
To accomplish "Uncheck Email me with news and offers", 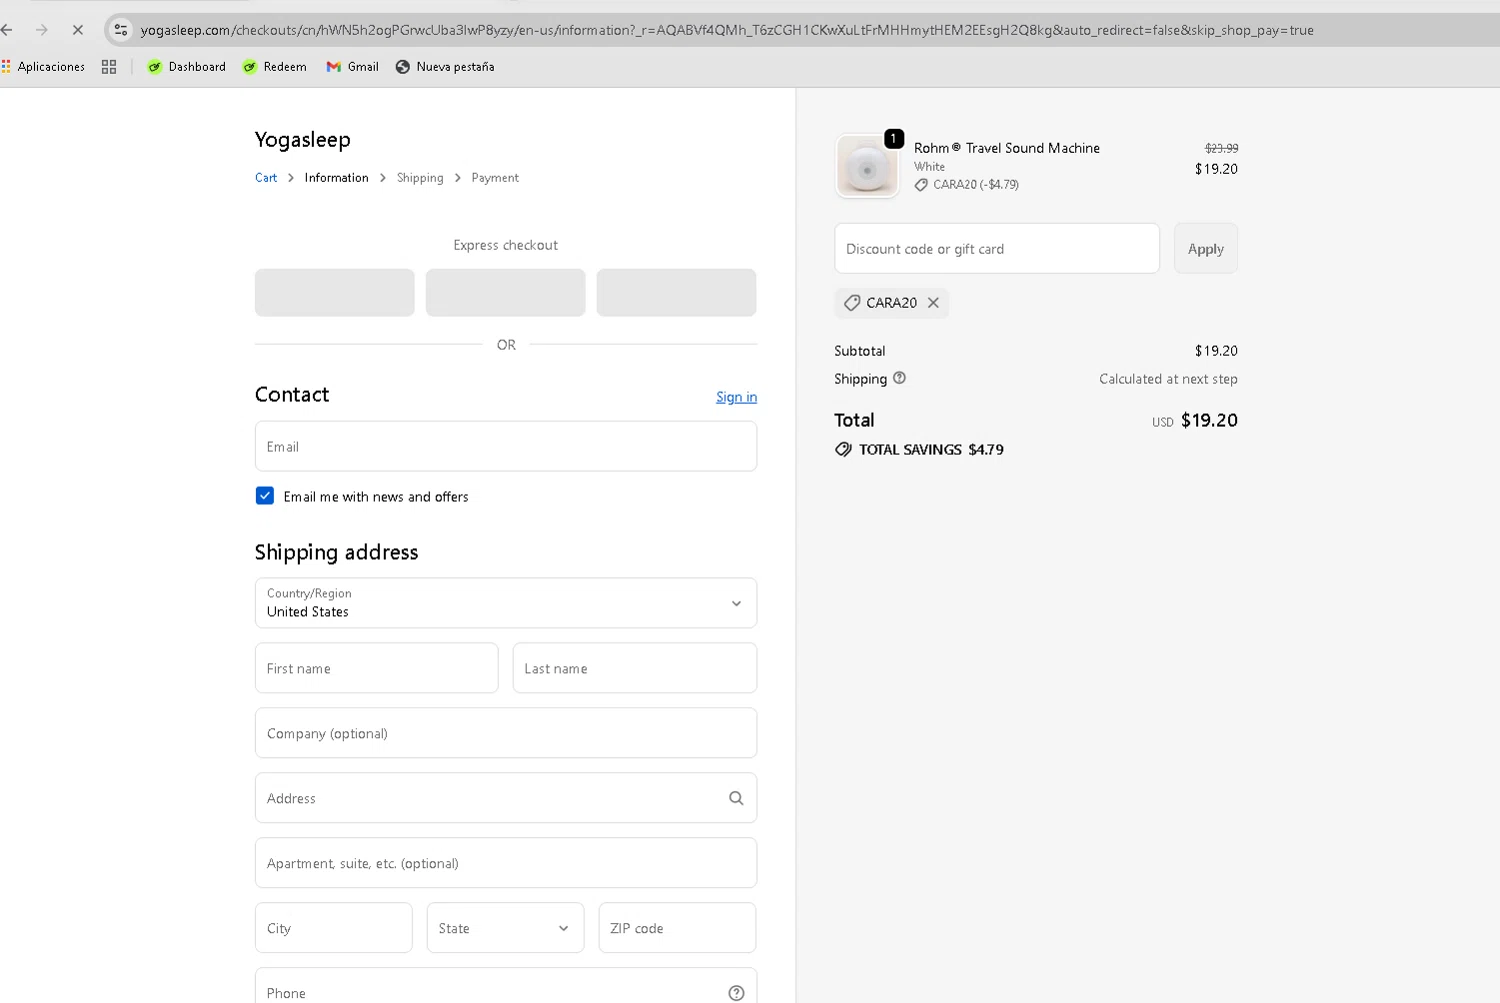I will [x=265, y=496].
